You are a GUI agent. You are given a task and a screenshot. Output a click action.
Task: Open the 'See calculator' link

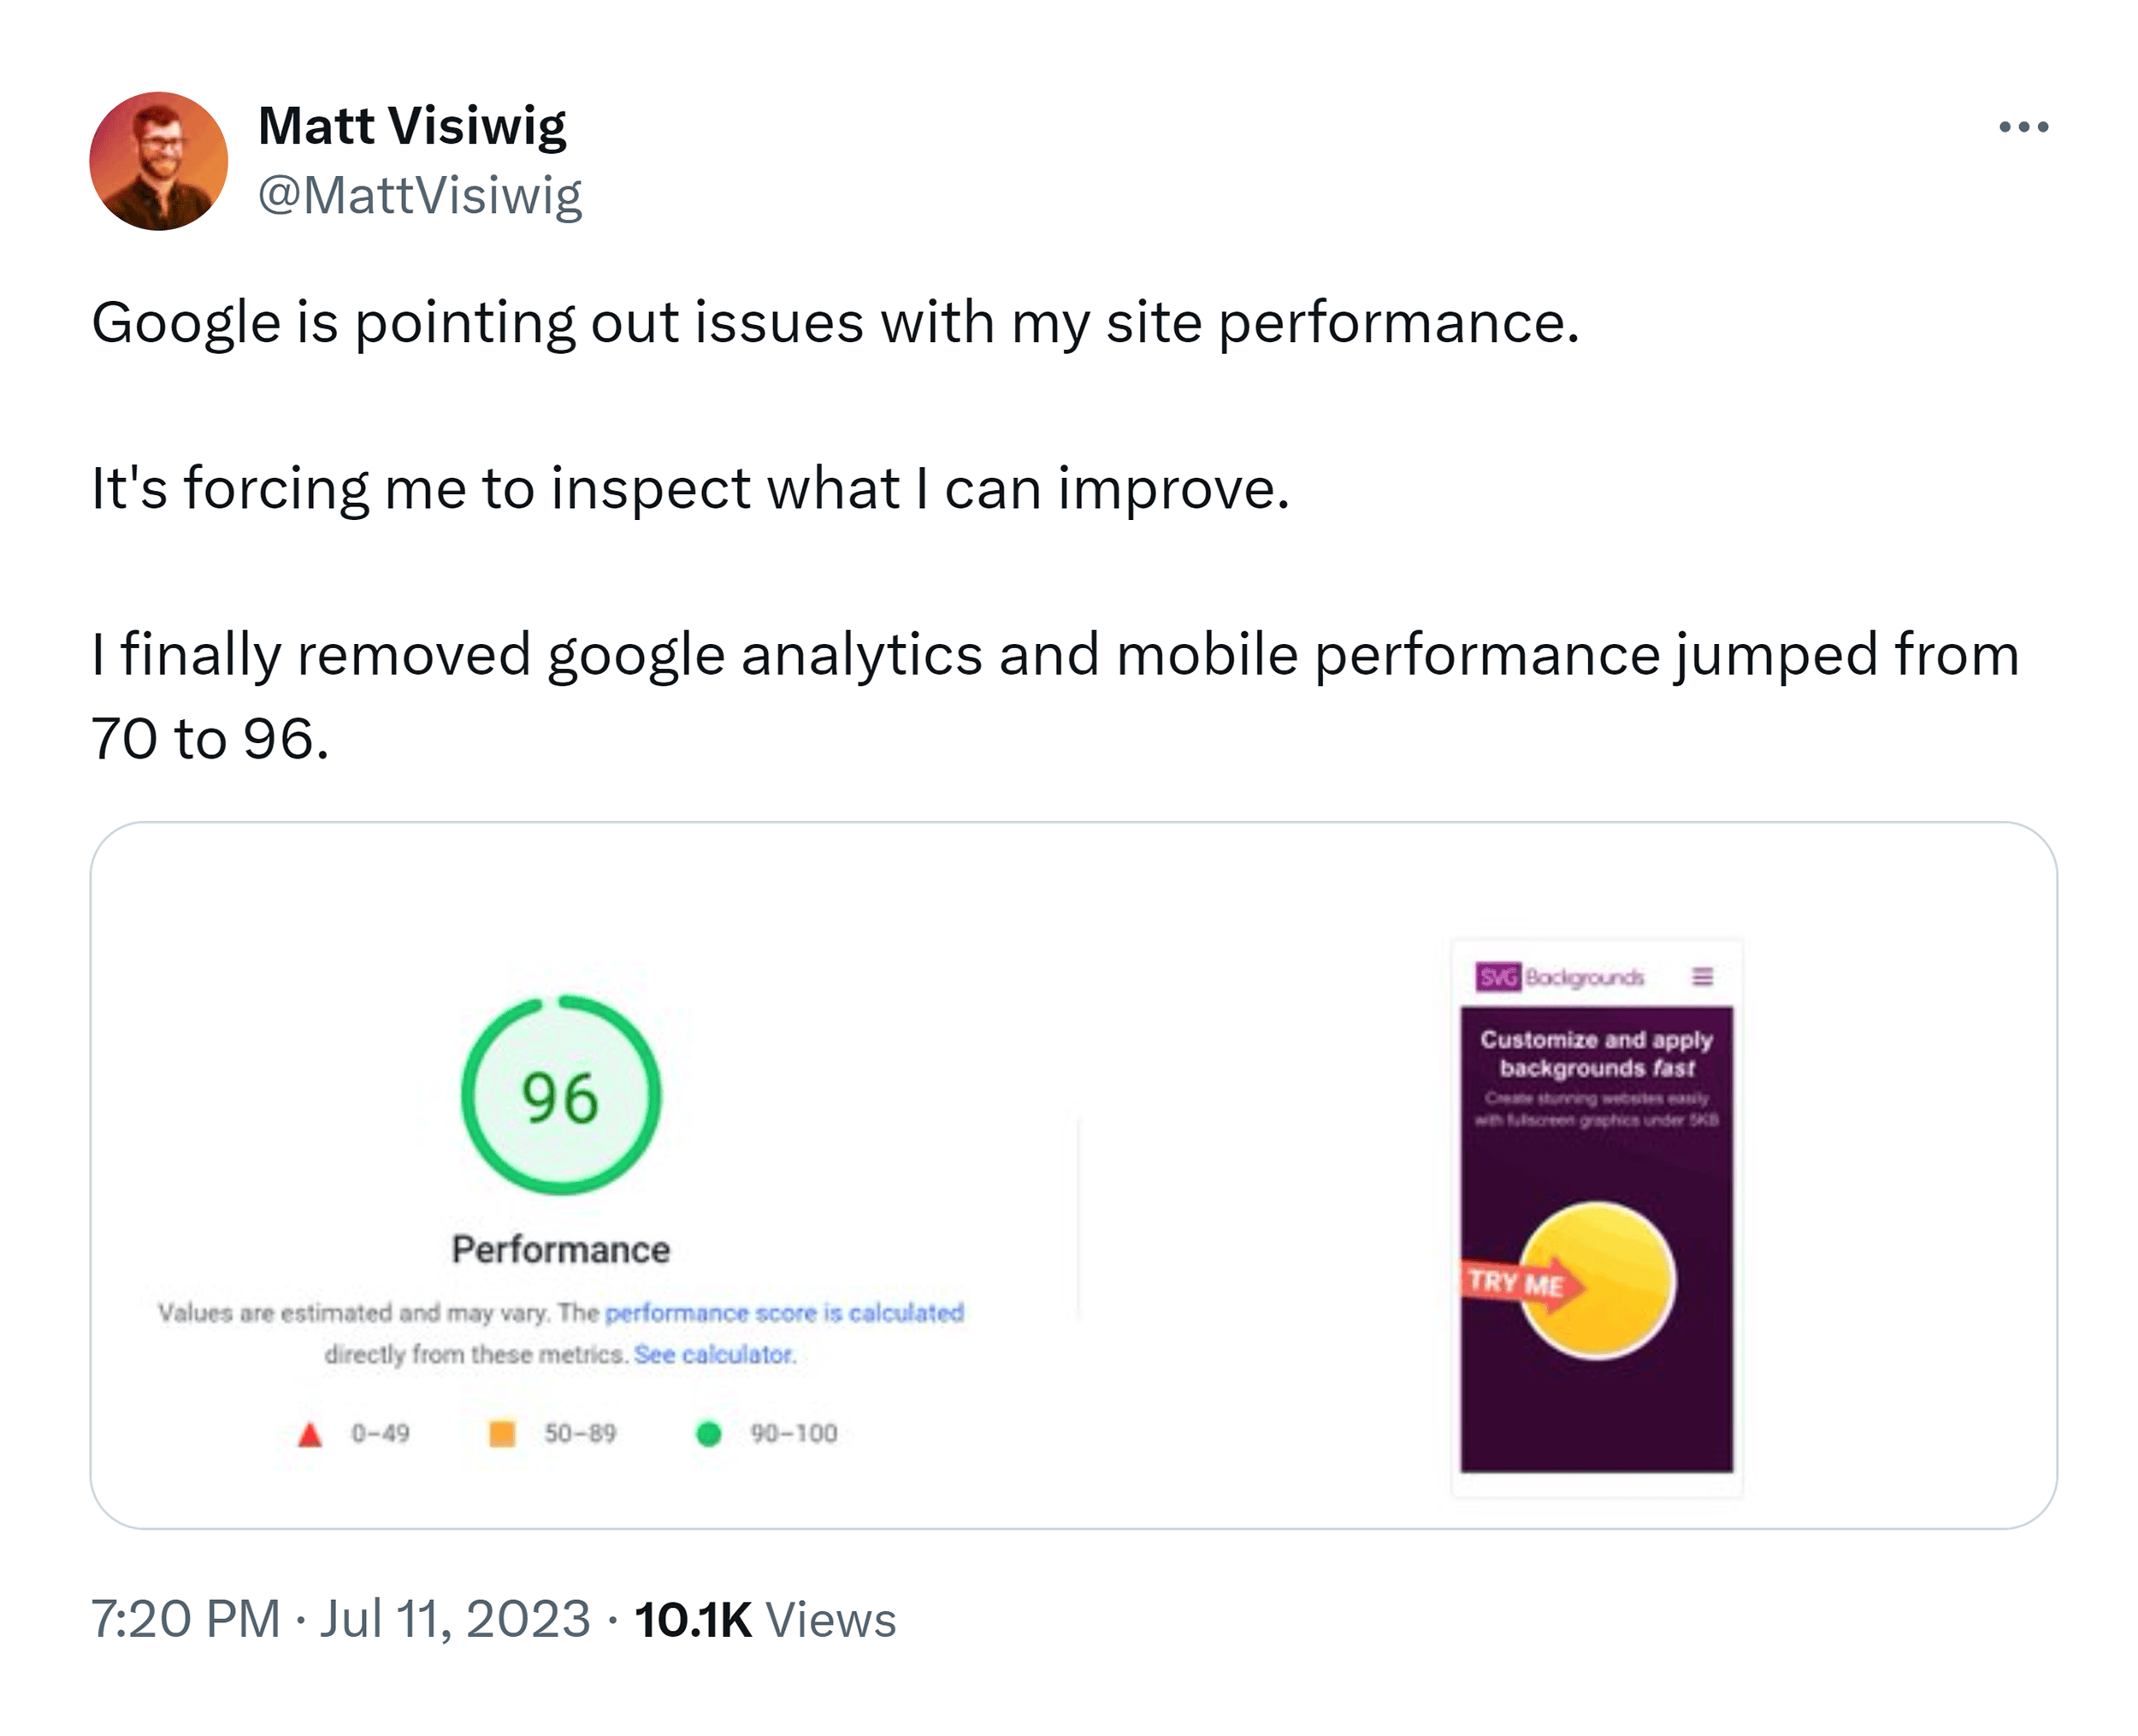tap(714, 1355)
